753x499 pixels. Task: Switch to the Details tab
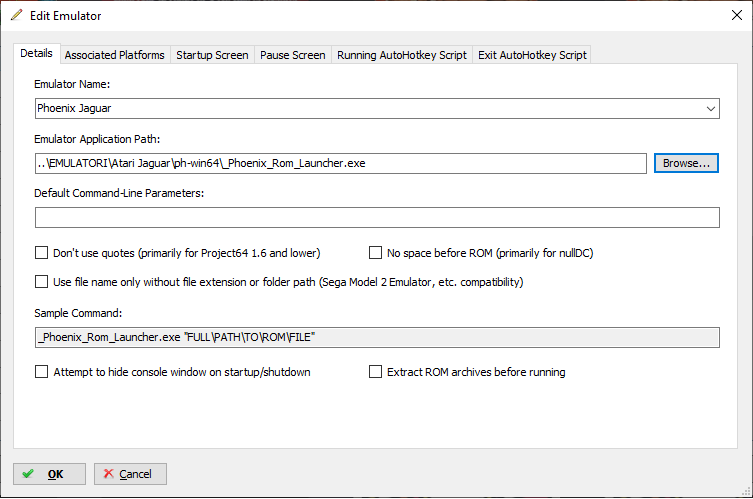click(36, 53)
